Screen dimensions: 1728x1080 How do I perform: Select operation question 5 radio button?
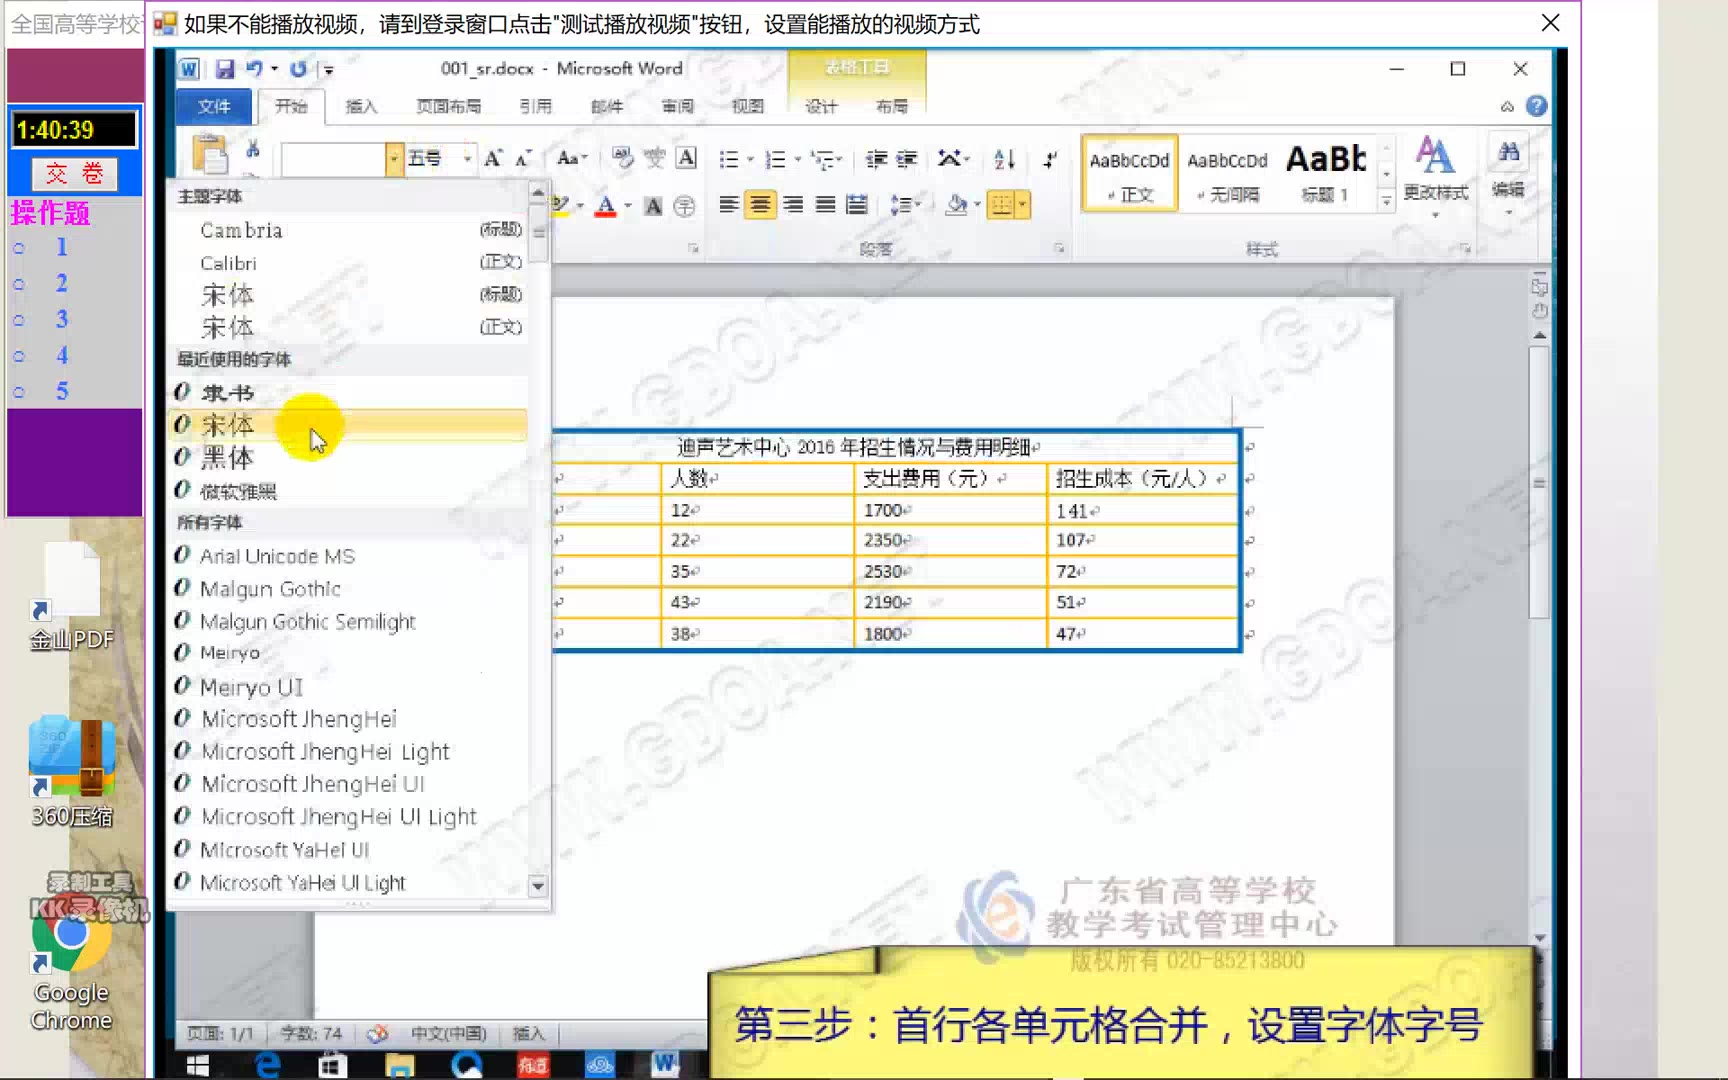19,392
